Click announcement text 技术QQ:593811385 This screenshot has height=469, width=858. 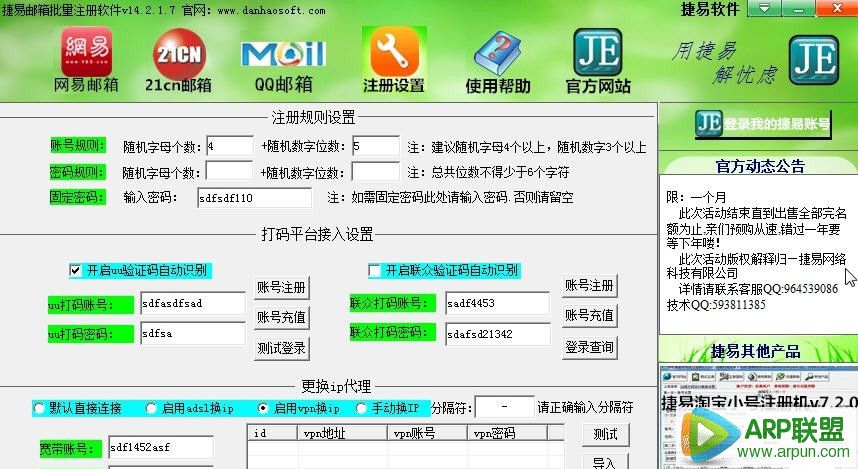click(x=716, y=305)
